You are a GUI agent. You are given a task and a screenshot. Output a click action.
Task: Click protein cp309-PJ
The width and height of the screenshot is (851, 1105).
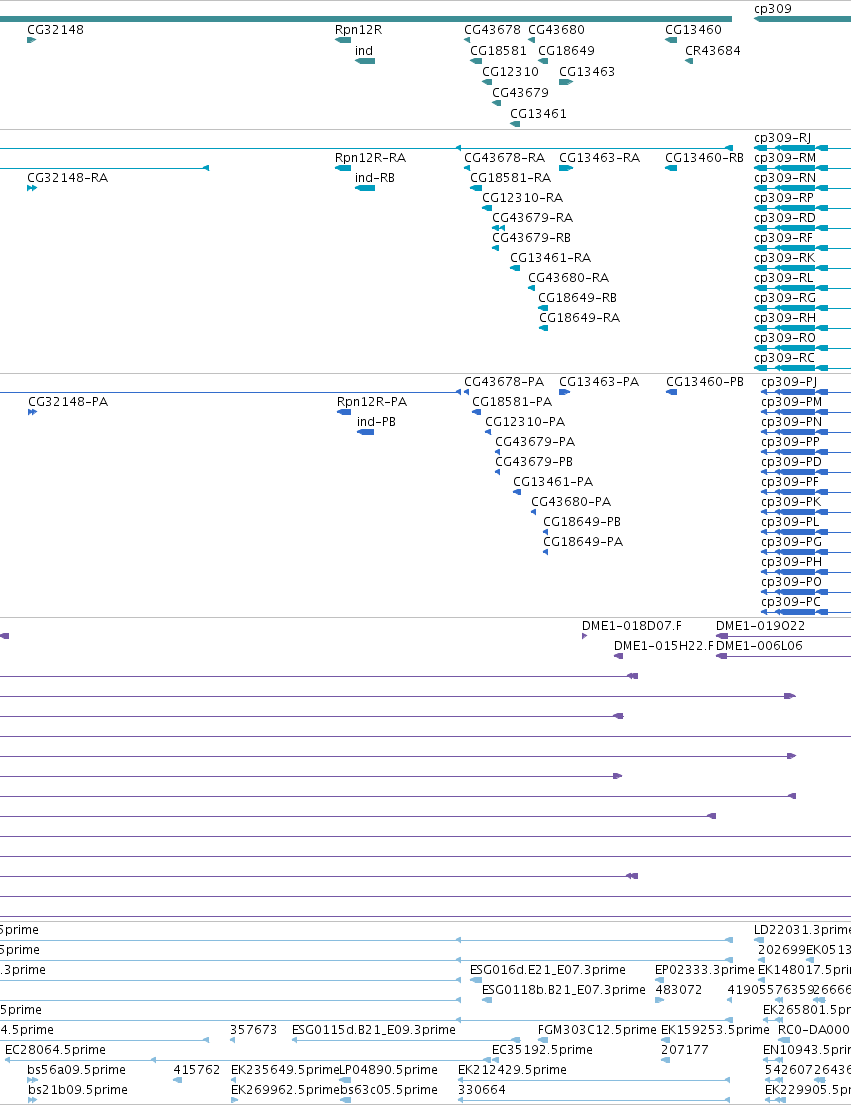[789, 382]
